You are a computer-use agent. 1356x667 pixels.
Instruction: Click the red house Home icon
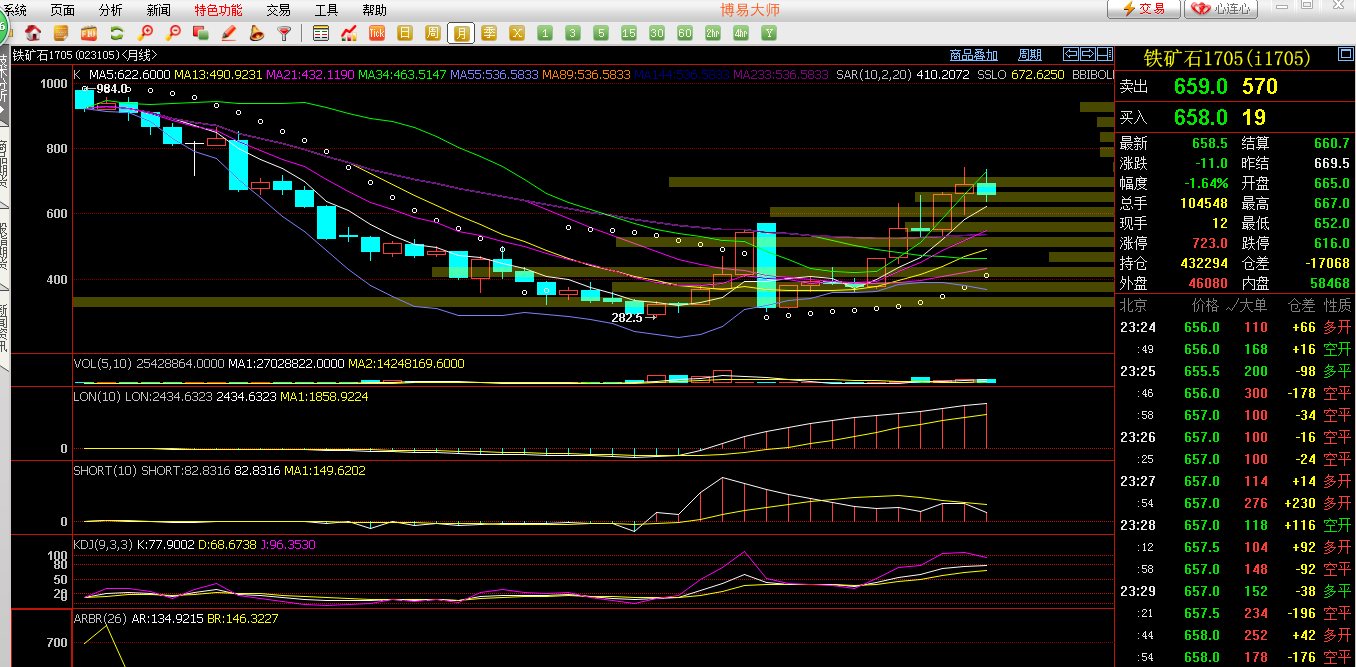pyautogui.click(x=33, y=33)
